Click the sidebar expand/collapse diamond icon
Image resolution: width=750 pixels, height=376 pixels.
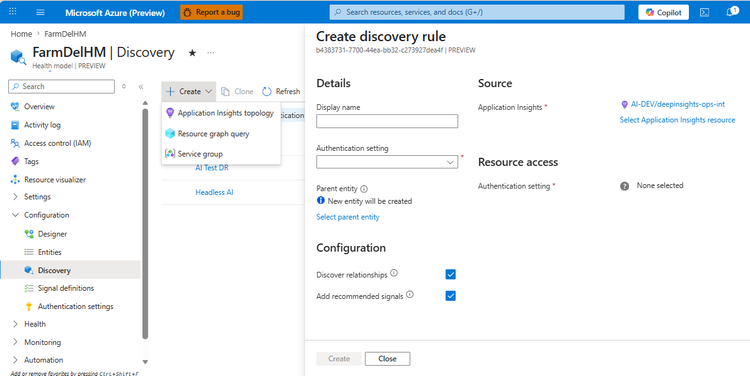click(x=124, y=87)
